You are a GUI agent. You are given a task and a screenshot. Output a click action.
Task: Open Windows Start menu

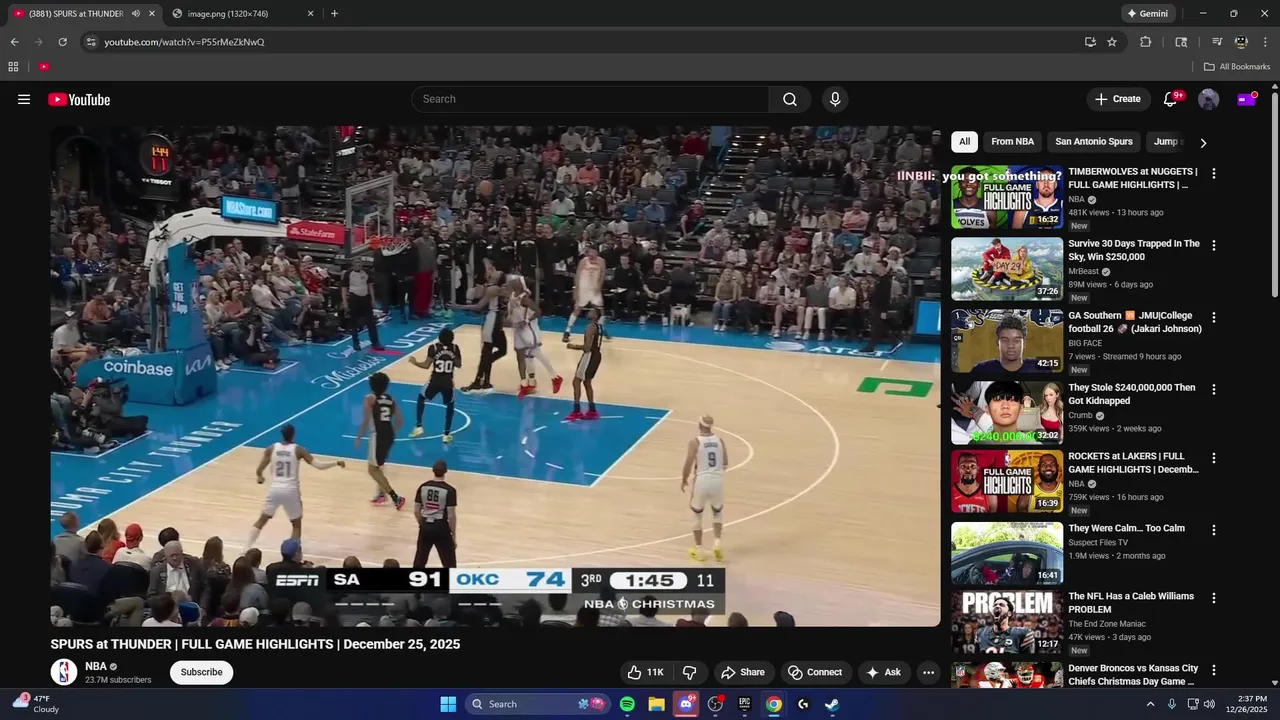coord(448,704)
